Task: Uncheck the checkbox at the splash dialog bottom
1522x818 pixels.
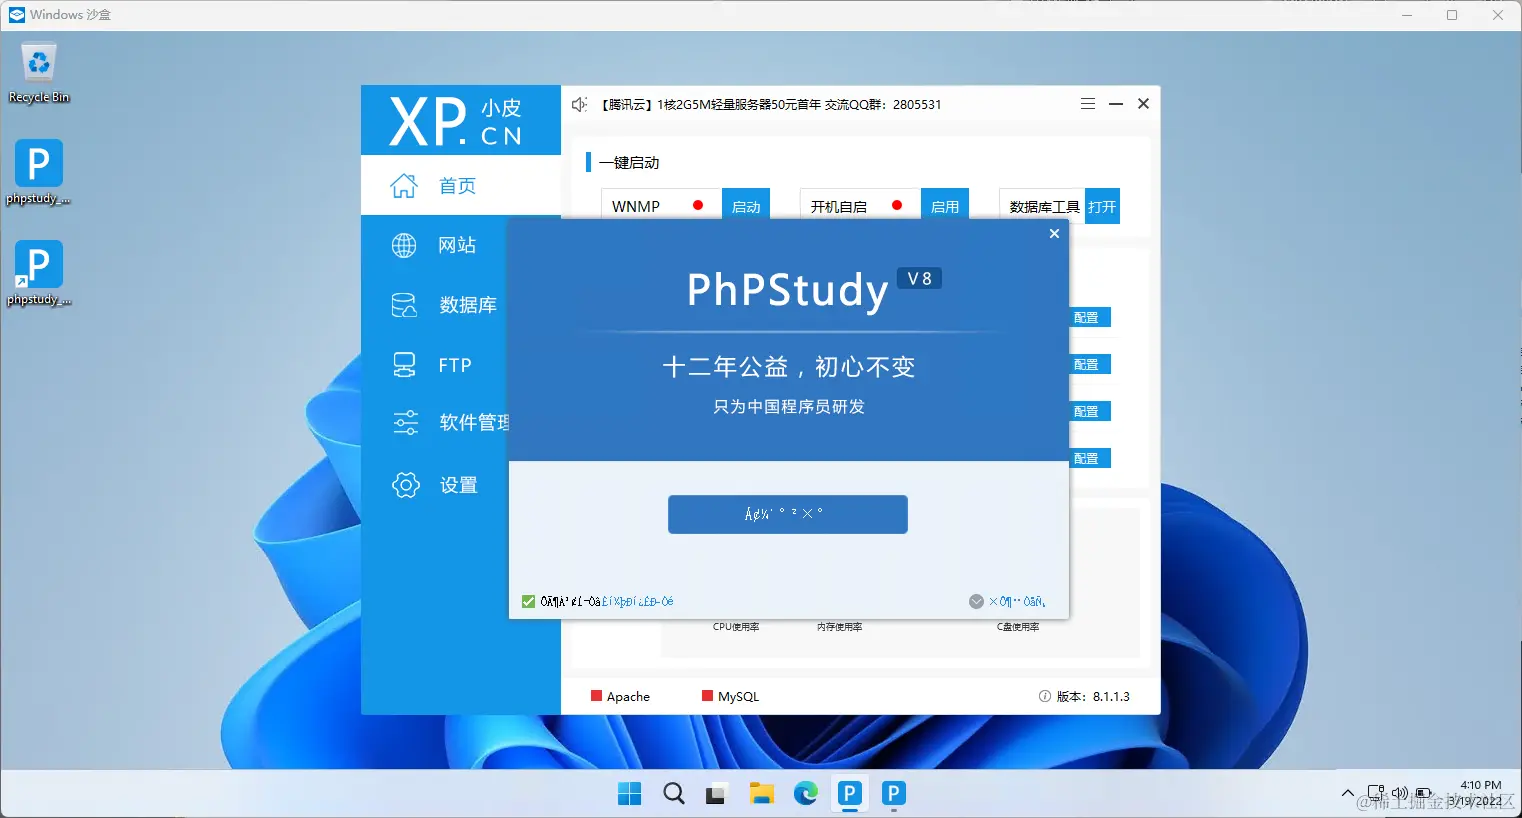Action: point(527,601)
